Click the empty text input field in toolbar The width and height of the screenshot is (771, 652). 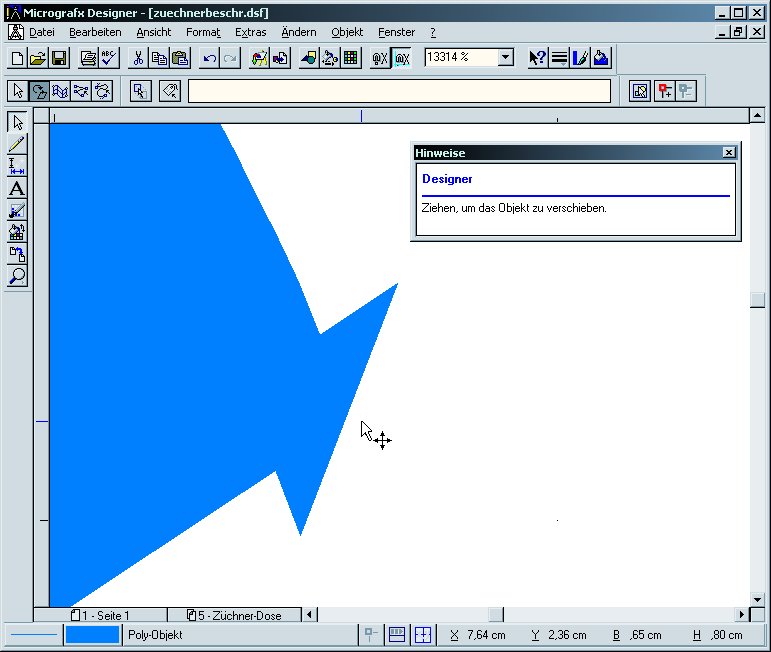coord(399,91)
